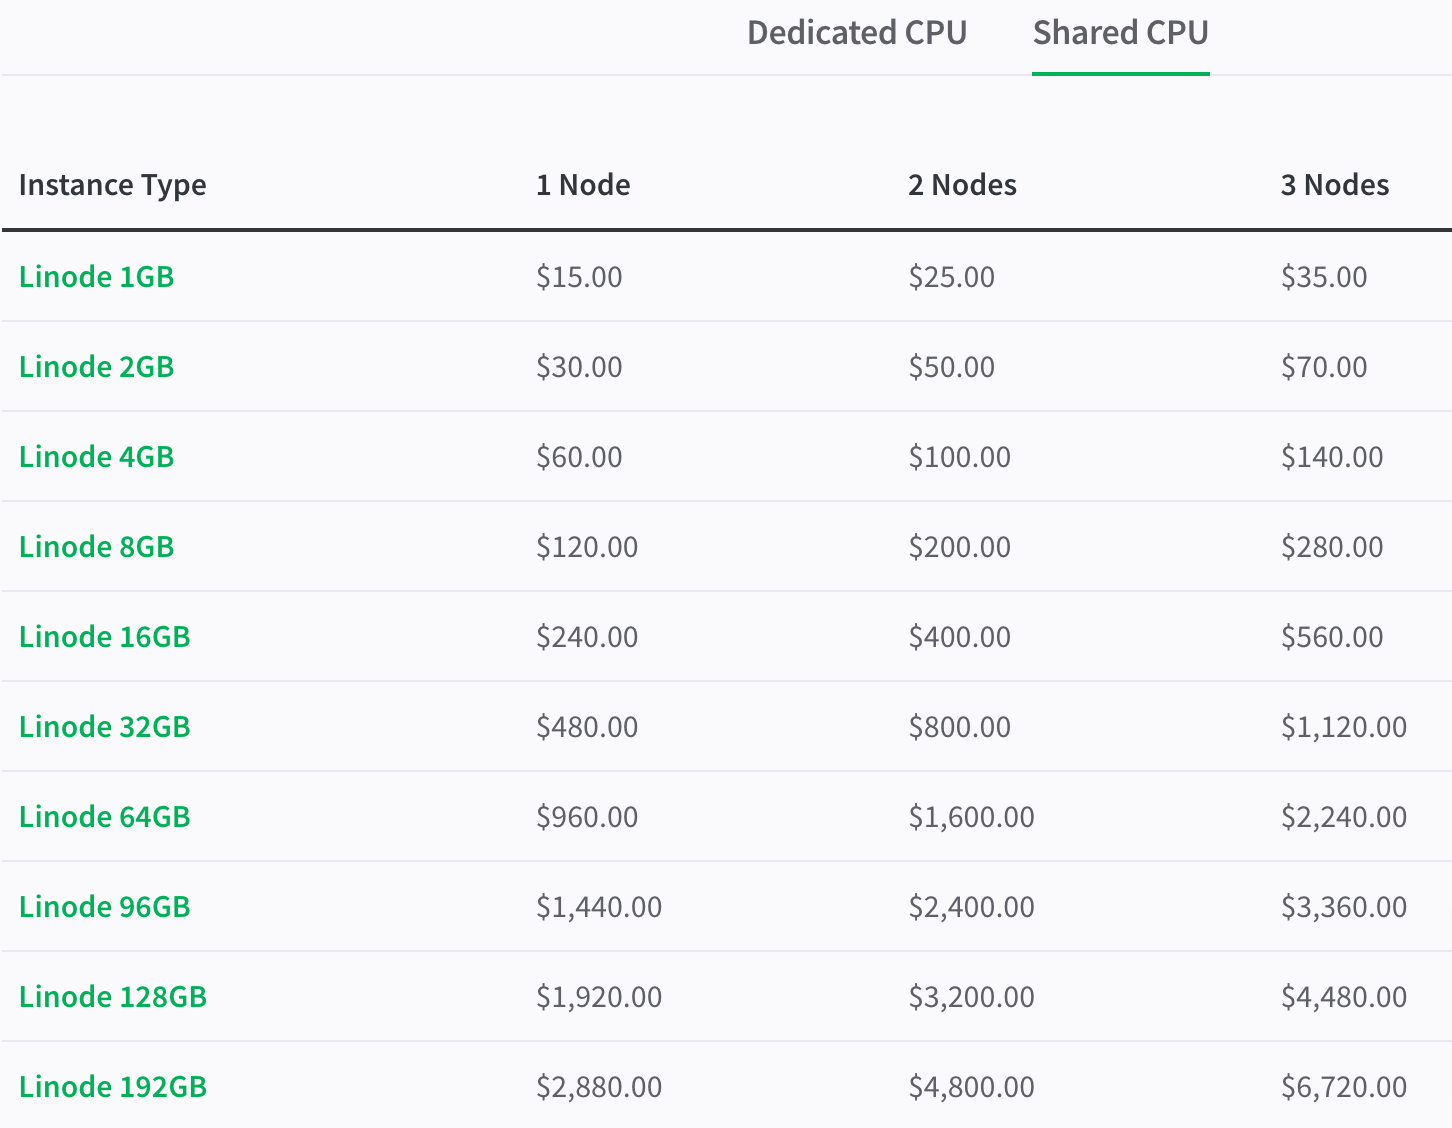
Task: Switch to the Dedicated CPU tab
Action: 857,33
